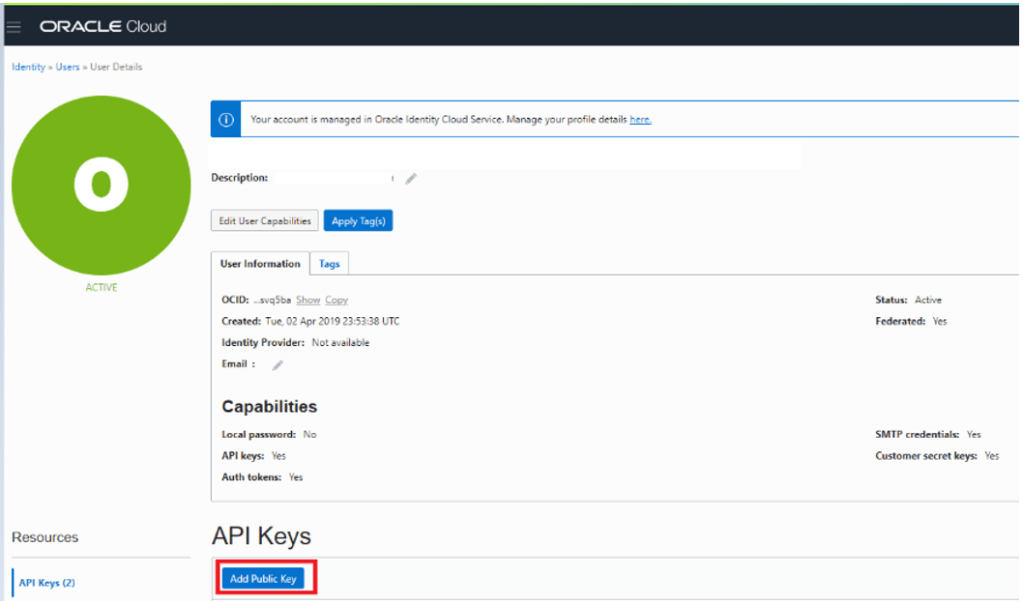
Task: Open the hamburger navigation menu
Action: click(x=14, y=26)
